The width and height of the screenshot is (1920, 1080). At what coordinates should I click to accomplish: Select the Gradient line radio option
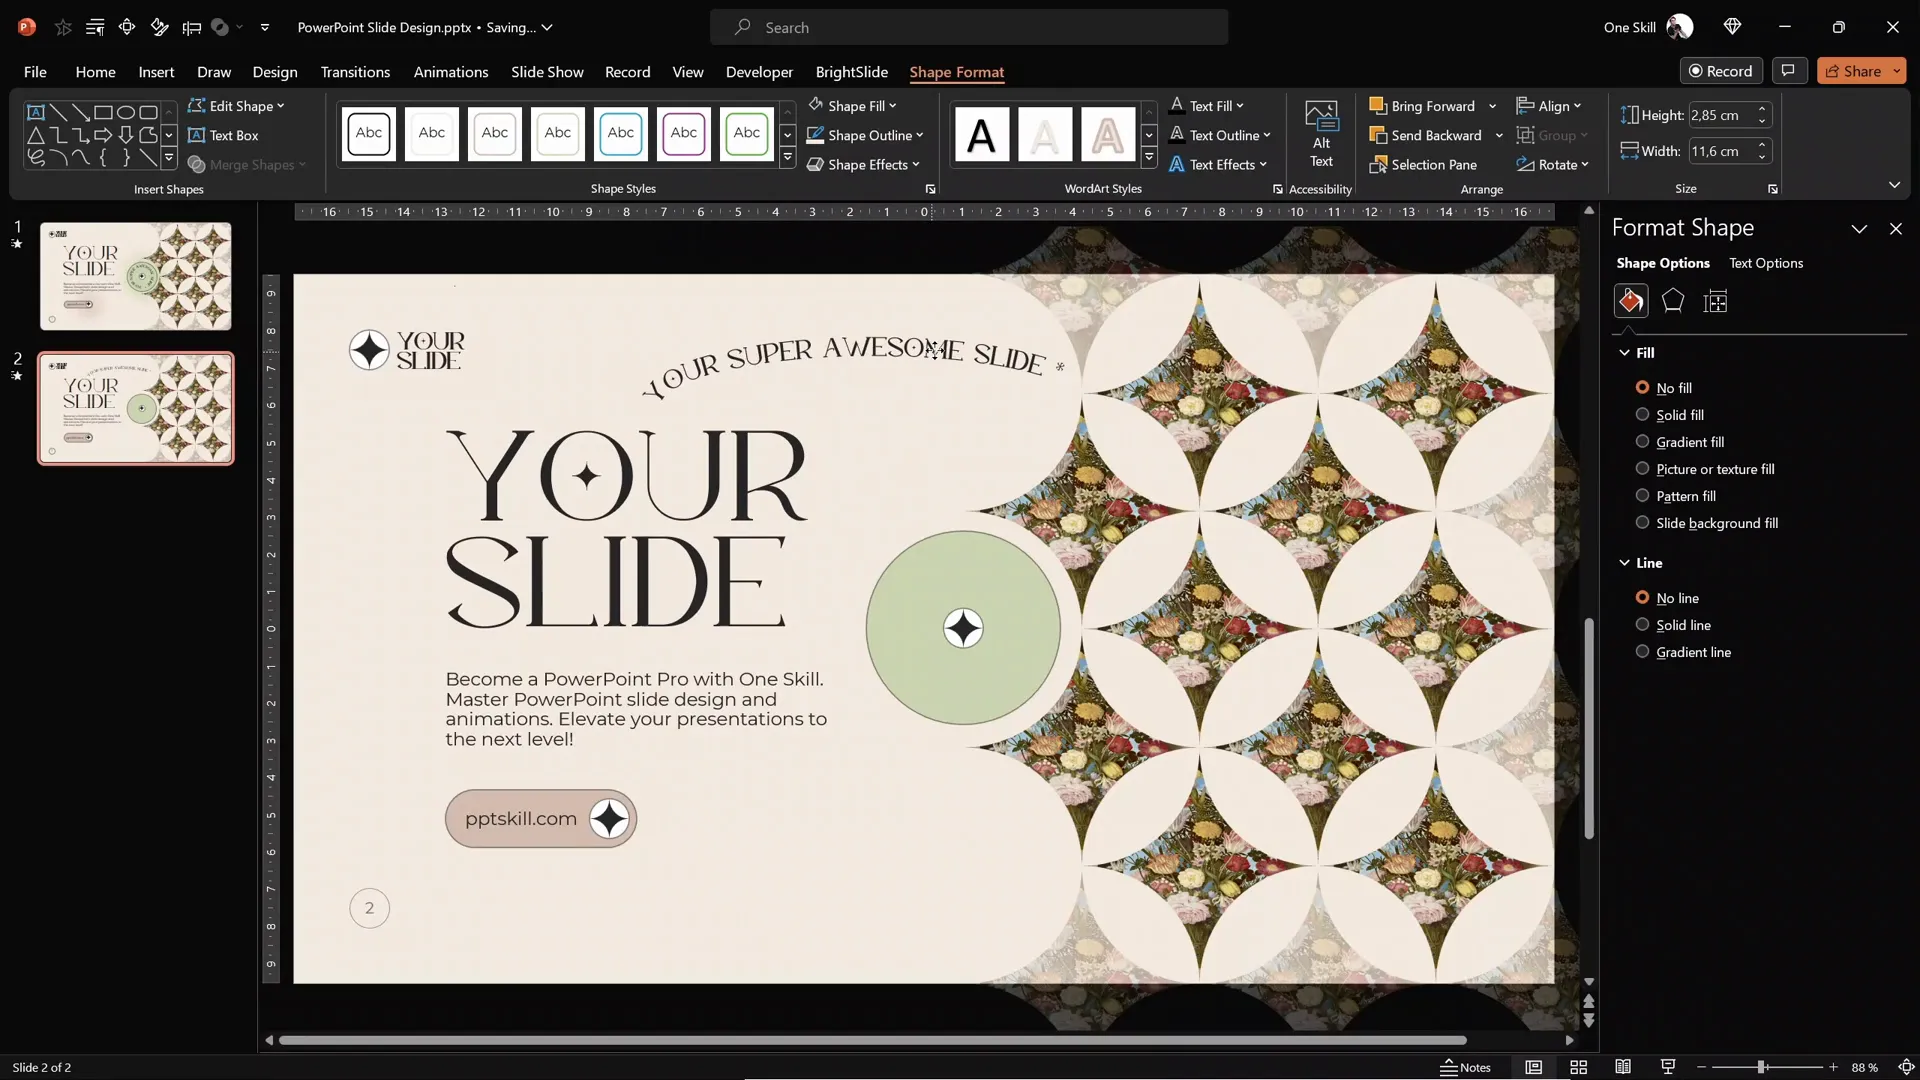(x=1642, y=651)
